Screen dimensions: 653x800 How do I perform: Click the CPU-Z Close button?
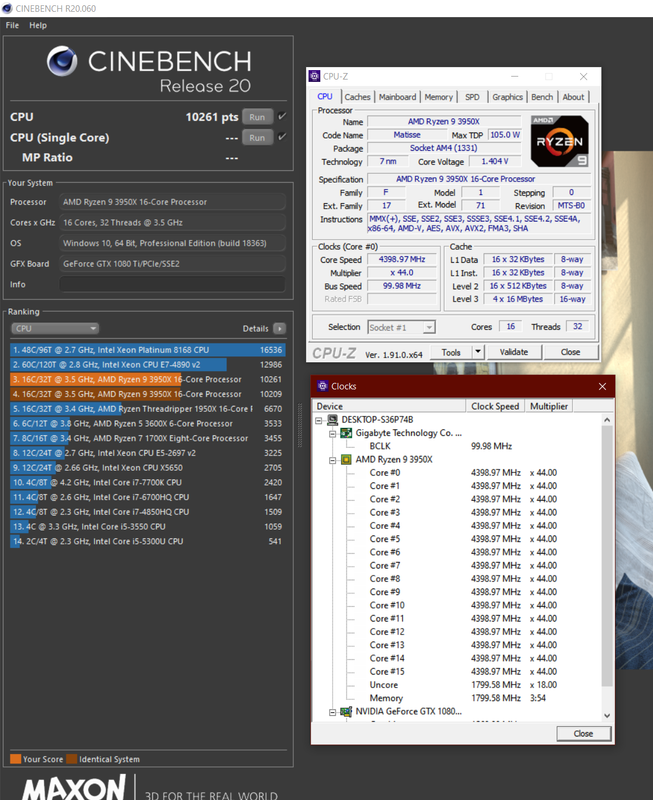tap(570, 352)
